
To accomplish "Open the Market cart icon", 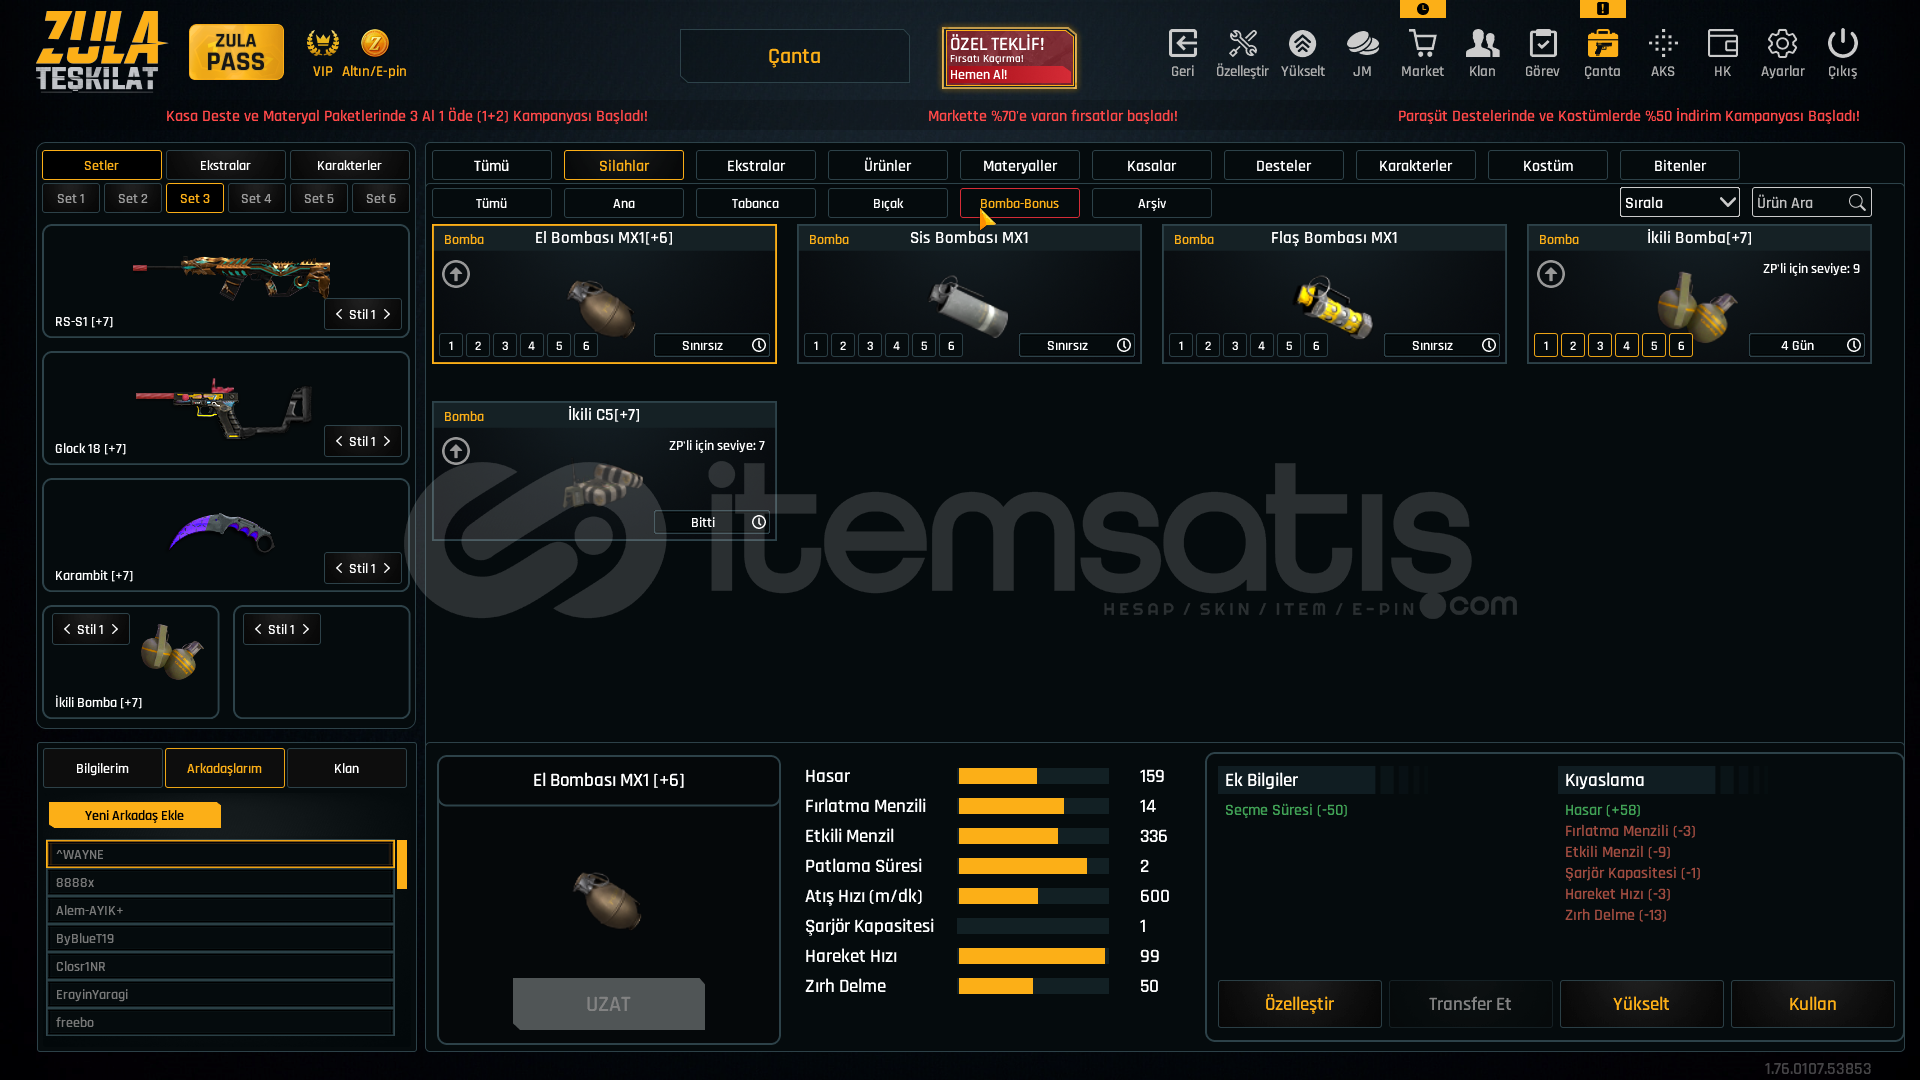I will click(1422, 43).
